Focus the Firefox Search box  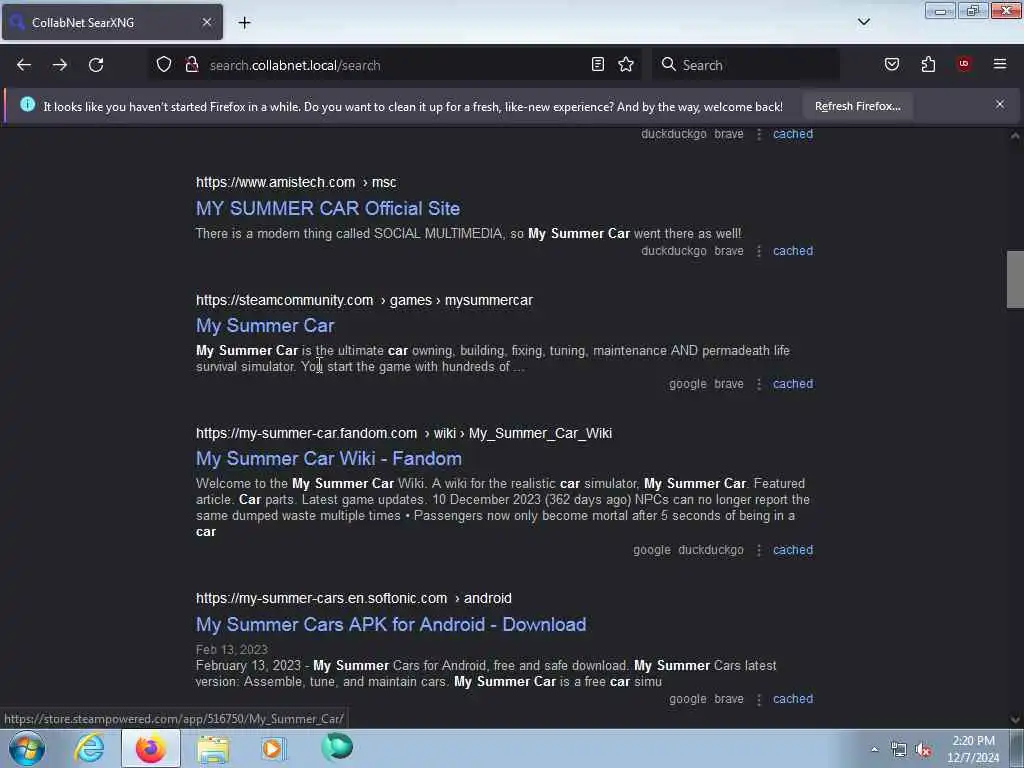pos(745,65)
